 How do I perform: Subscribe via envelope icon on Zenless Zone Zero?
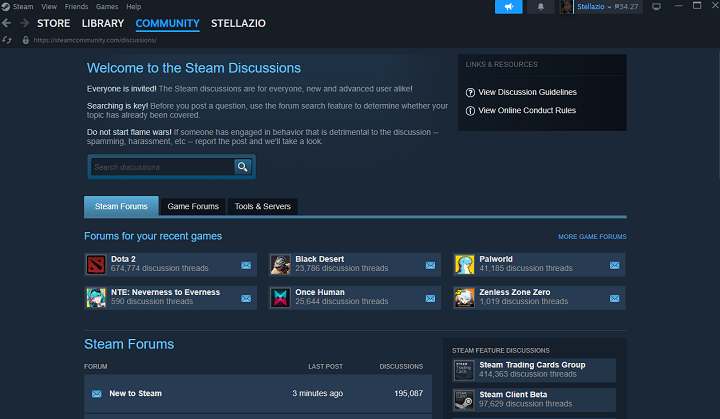pyautogui.click(x=614, y=298)
